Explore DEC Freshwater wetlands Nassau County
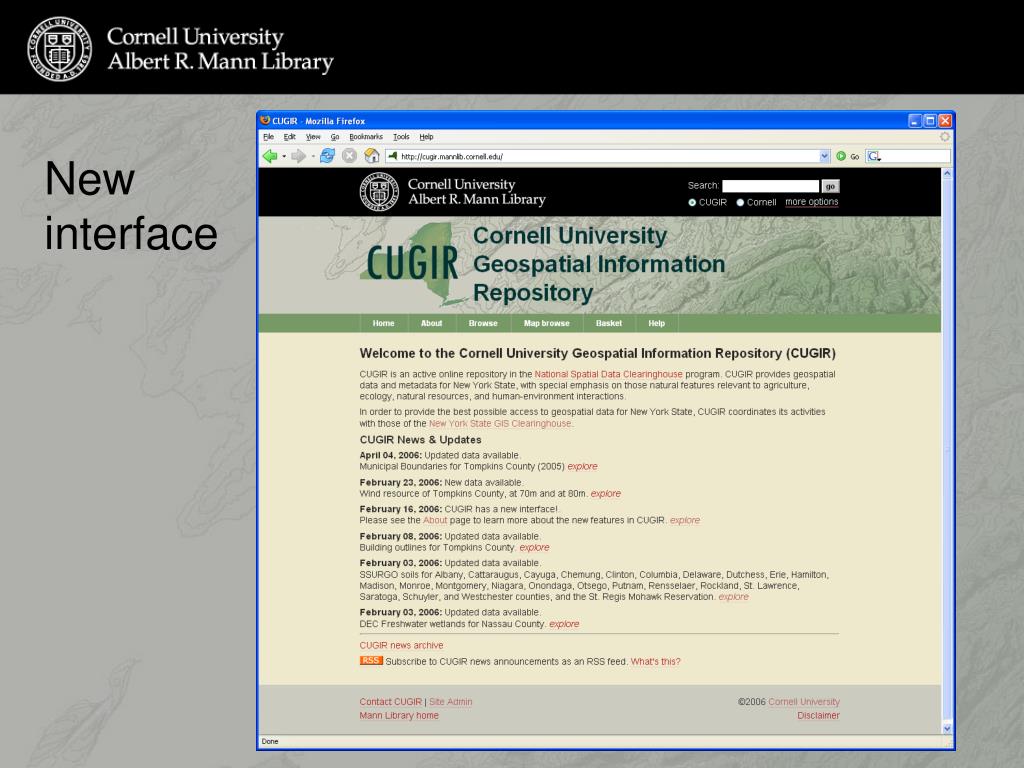Image resolution: width=1024 pixels, height=768 pixels. [x=564, y=624]
